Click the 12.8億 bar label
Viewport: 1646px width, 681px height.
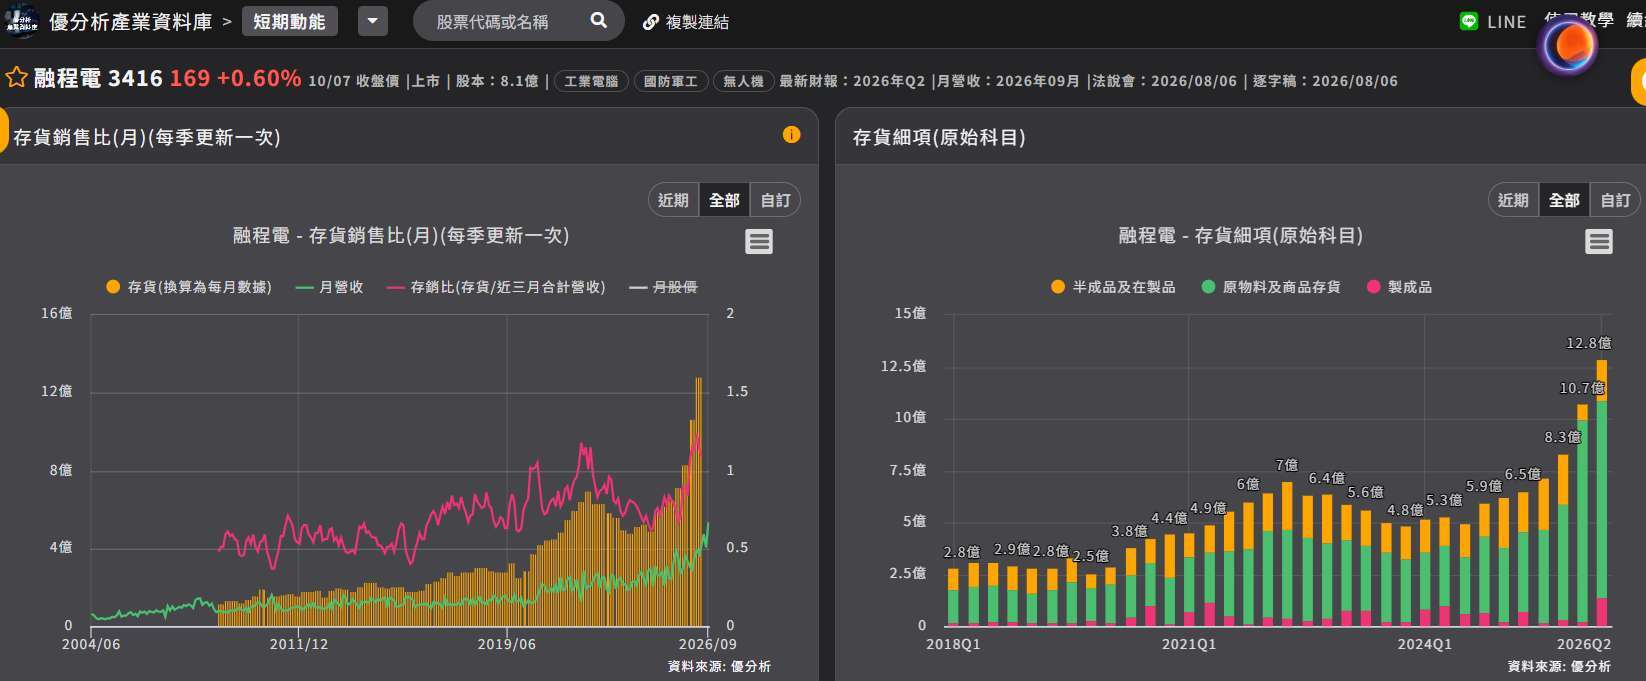[1588, 343]
